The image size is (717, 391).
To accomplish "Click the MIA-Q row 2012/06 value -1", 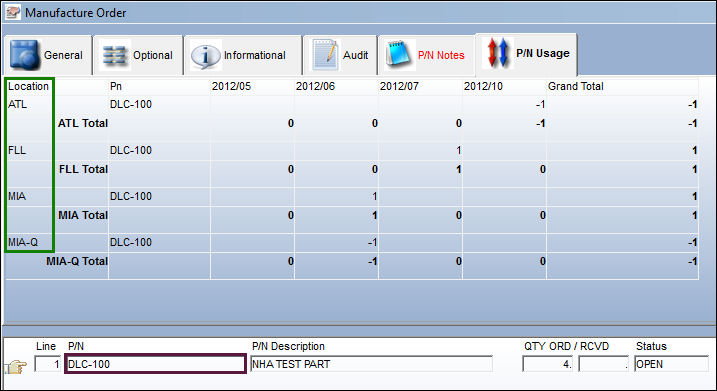I will (x=372, y=242).
